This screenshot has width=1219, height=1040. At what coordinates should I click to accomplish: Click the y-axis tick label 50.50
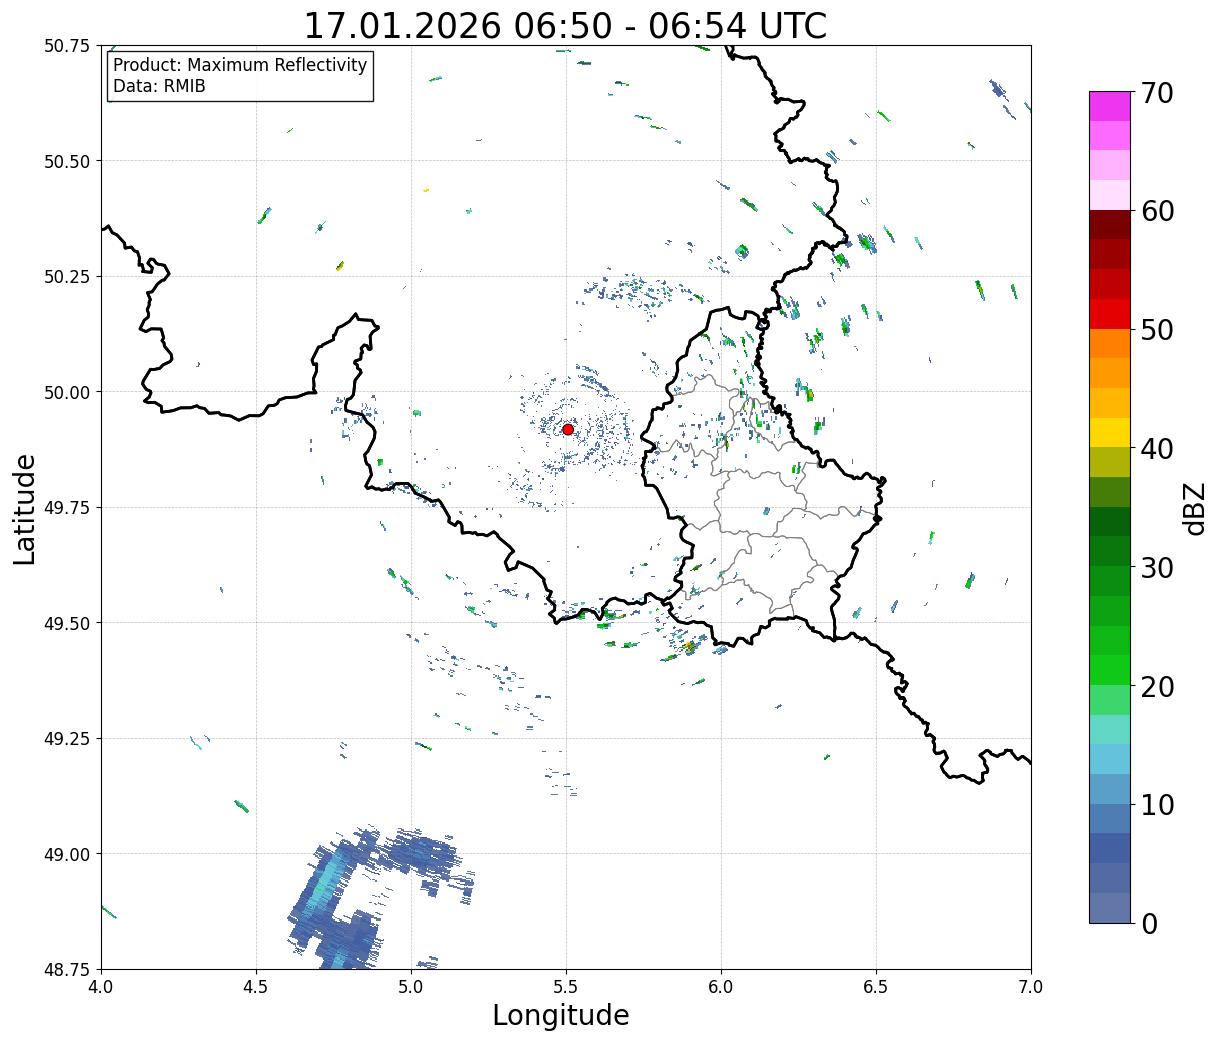click(x=67, y=161)
